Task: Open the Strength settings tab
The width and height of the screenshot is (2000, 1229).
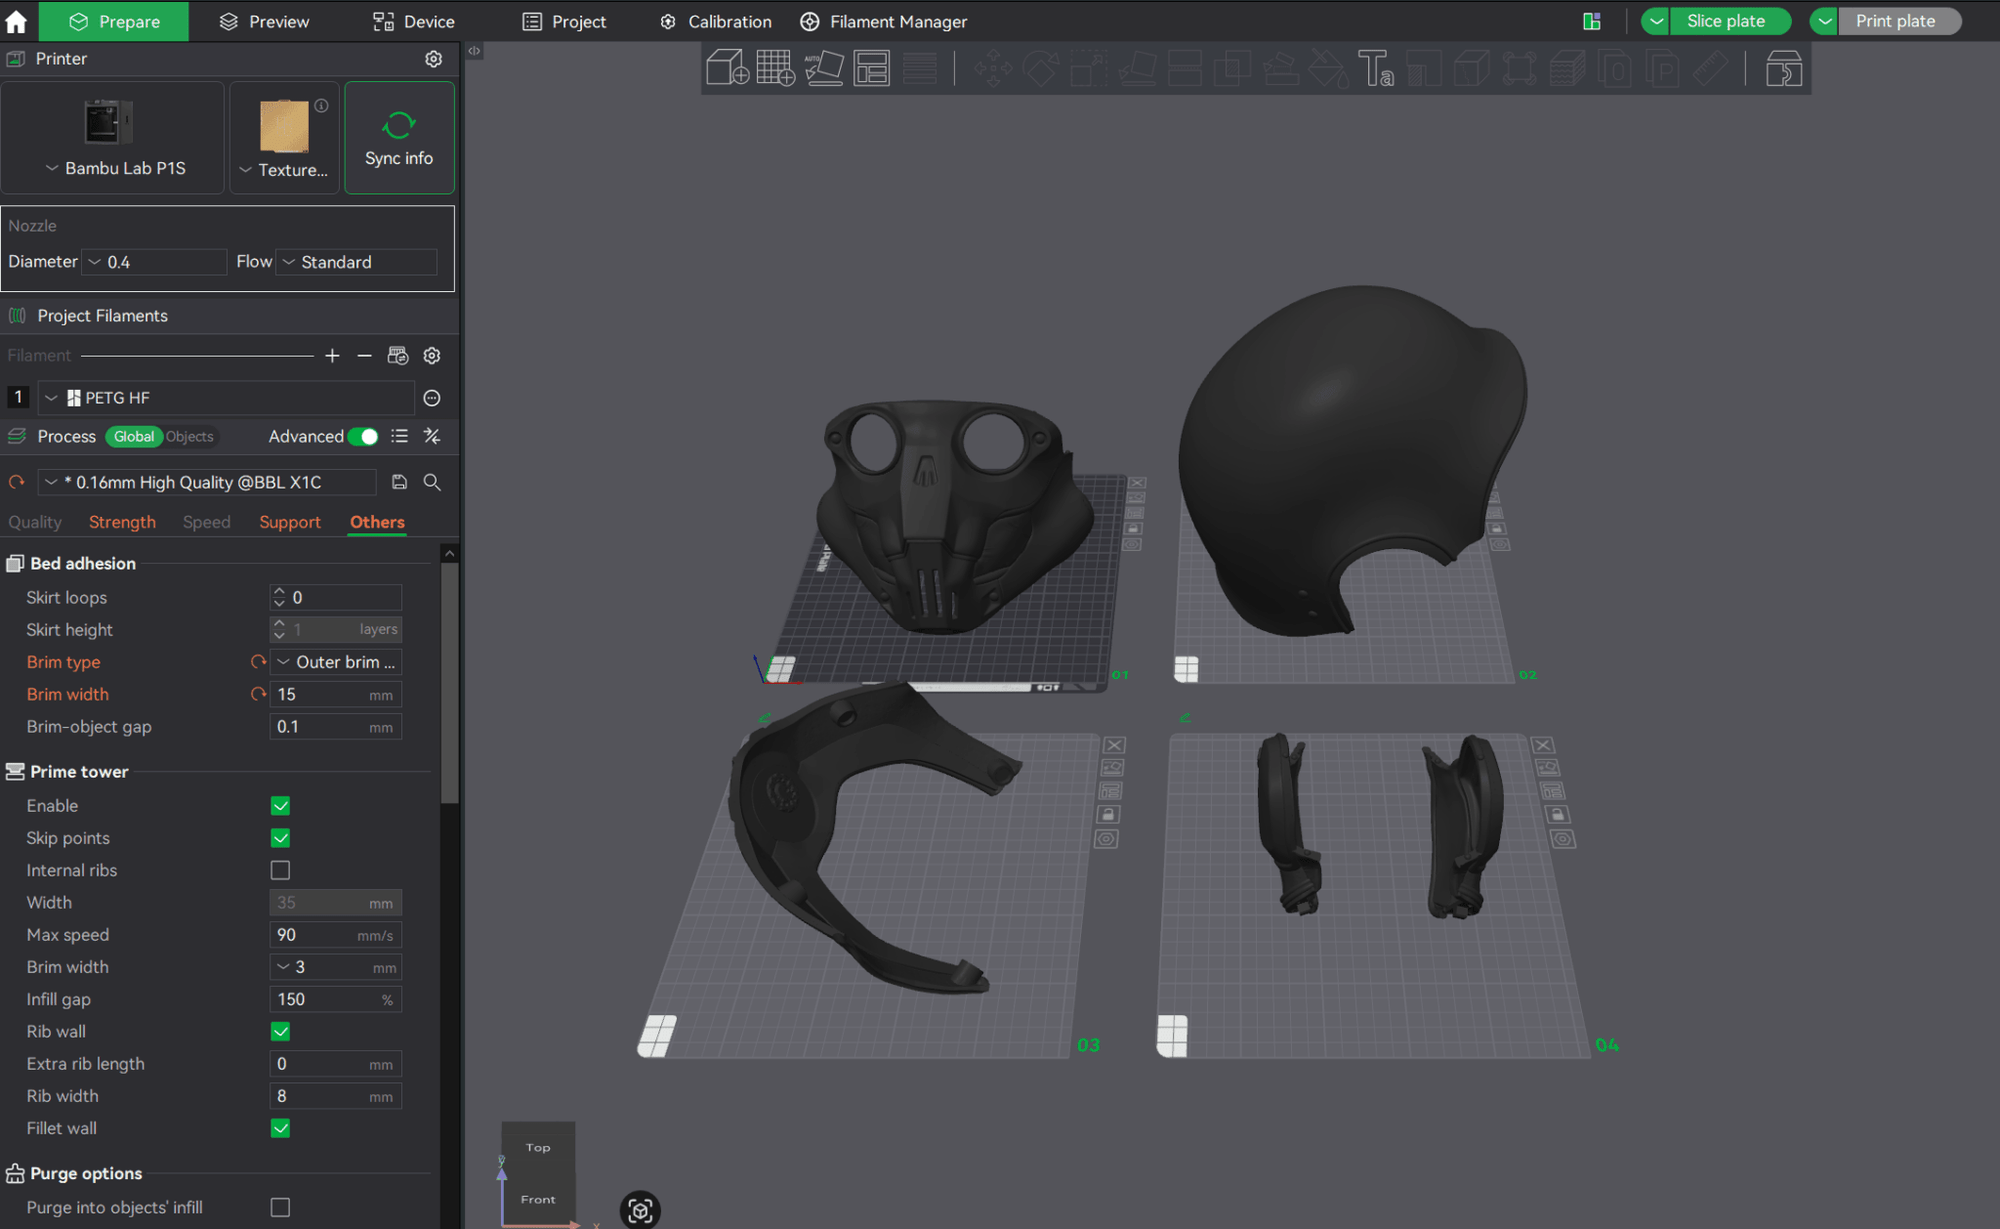Action: point(122,522)
